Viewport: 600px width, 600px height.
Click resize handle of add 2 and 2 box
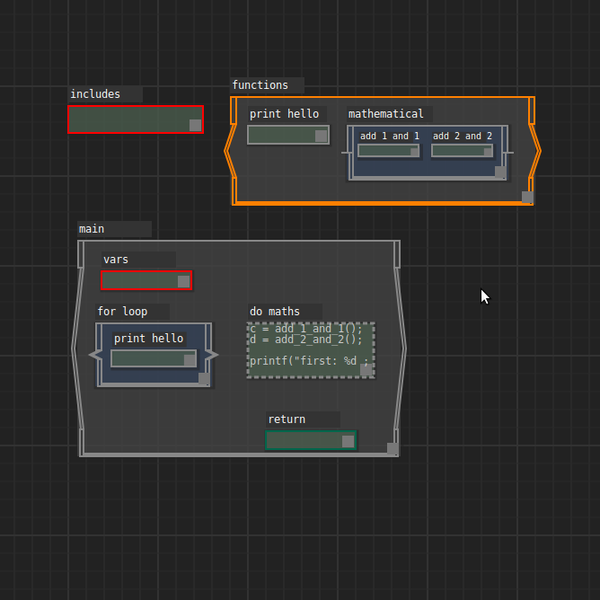coord(488,152)
